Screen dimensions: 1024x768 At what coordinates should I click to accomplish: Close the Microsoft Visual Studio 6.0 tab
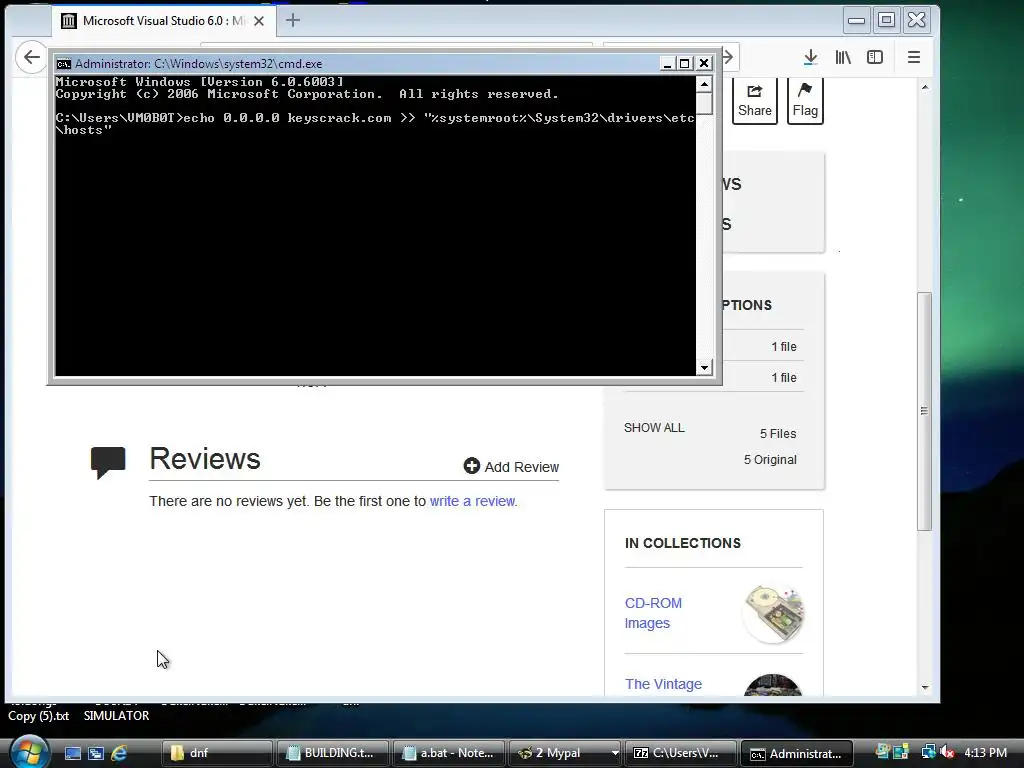pos(259,21)
